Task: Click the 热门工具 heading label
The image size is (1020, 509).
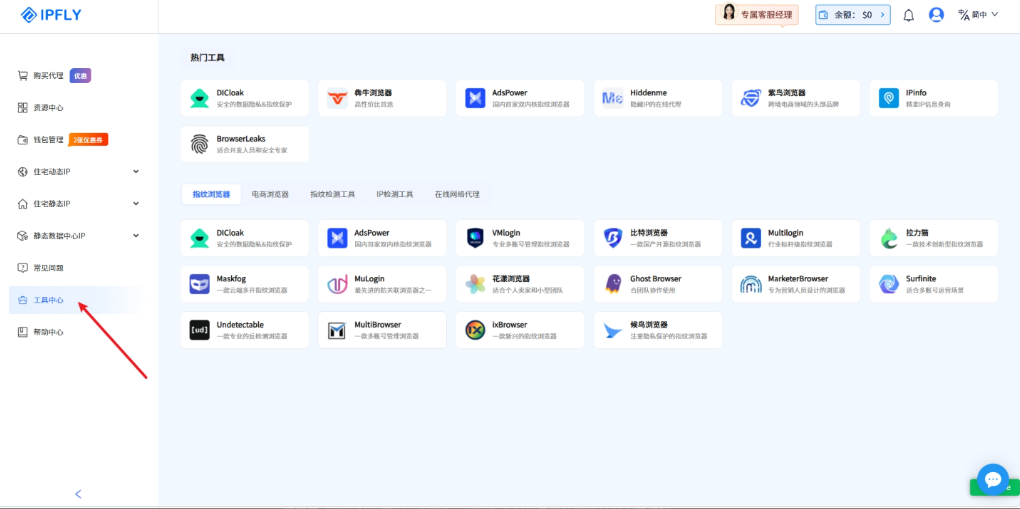Action: (208, 58)
